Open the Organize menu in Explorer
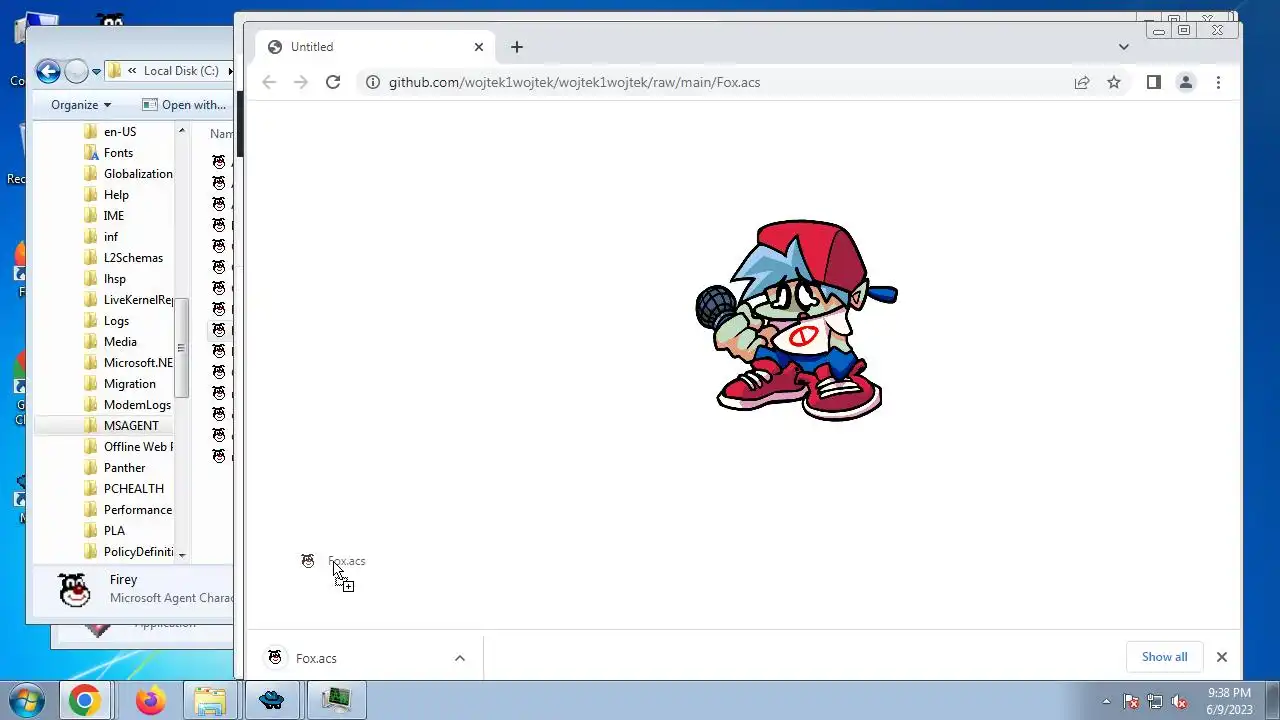1280x720 pixels. [81, 104]
